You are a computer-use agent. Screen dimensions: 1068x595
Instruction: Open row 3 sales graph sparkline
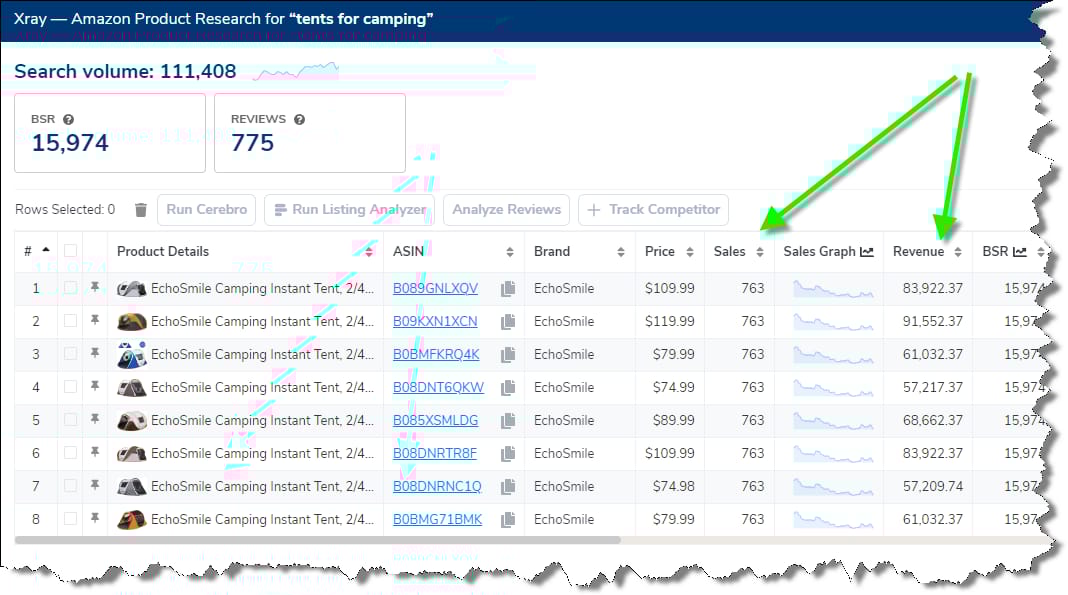tap(832, 355)
